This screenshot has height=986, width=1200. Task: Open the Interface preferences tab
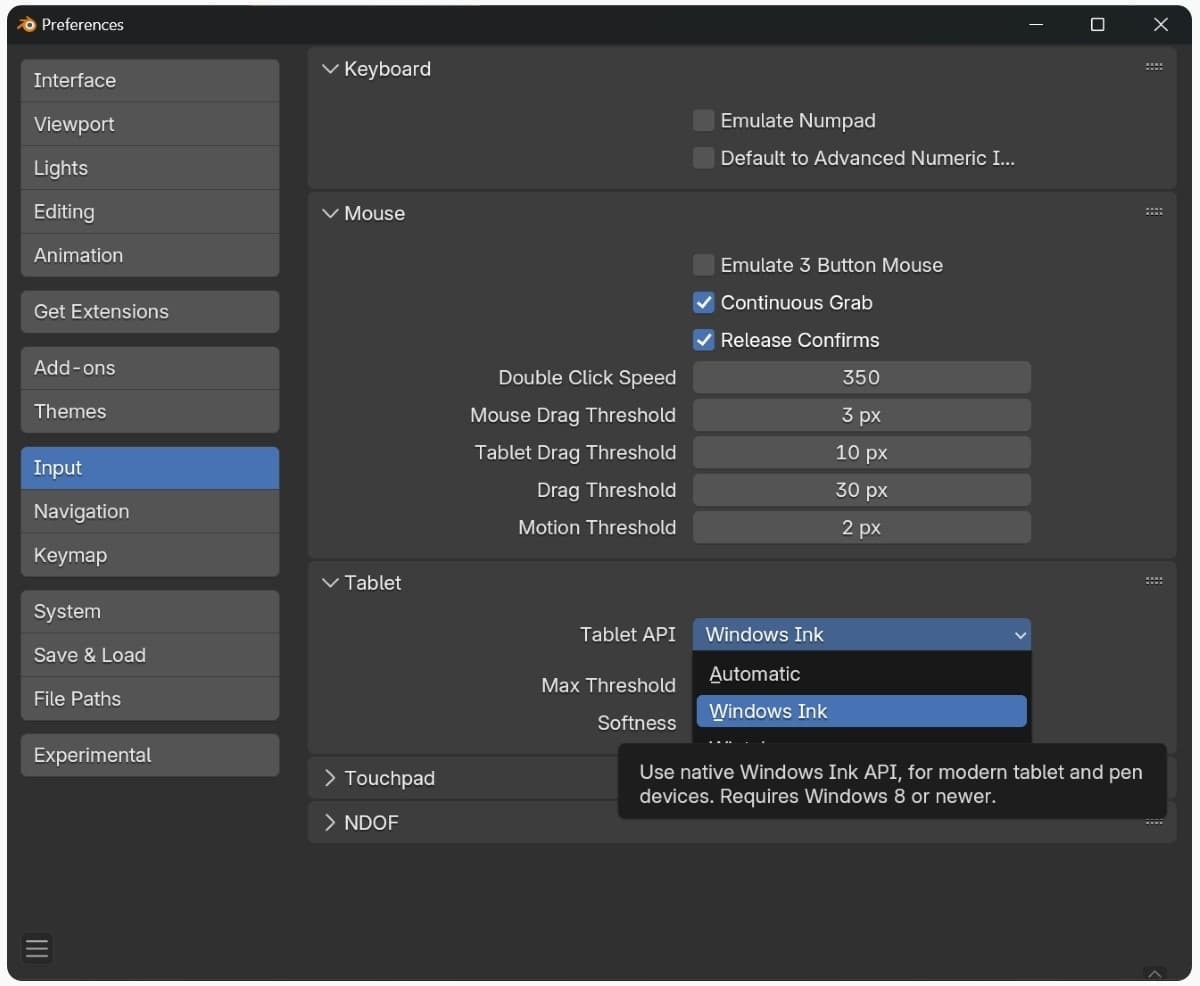coord(150,80)
